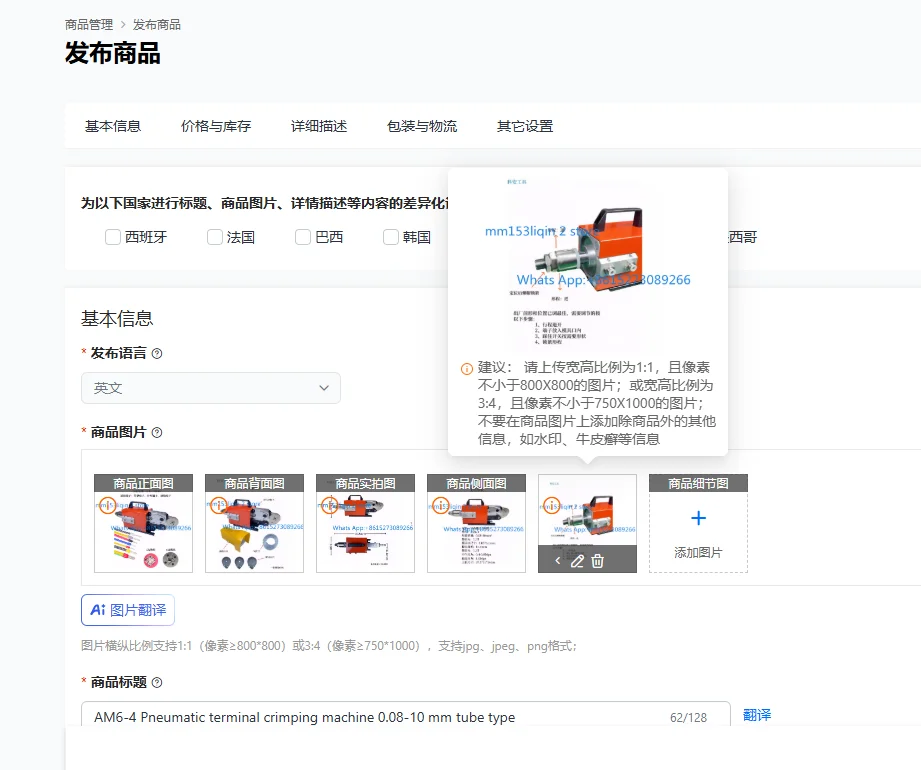Click the 翻译 link beside the product title
The width and height of the screenshot is (921, 770).
pyautogui.click(x=757, y=715)
